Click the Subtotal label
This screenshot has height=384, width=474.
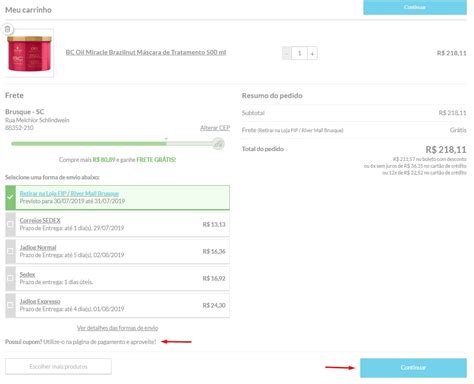click(253, 113)
